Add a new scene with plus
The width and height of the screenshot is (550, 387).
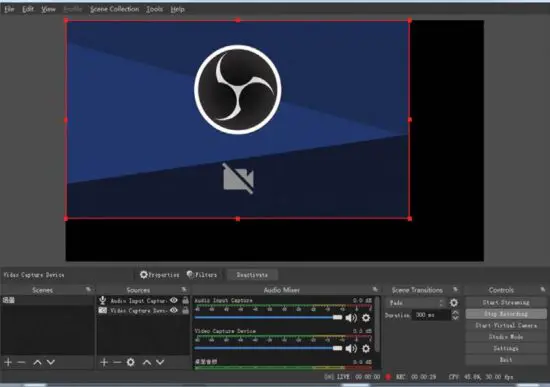pyautogui.click(x=8, y=362)
